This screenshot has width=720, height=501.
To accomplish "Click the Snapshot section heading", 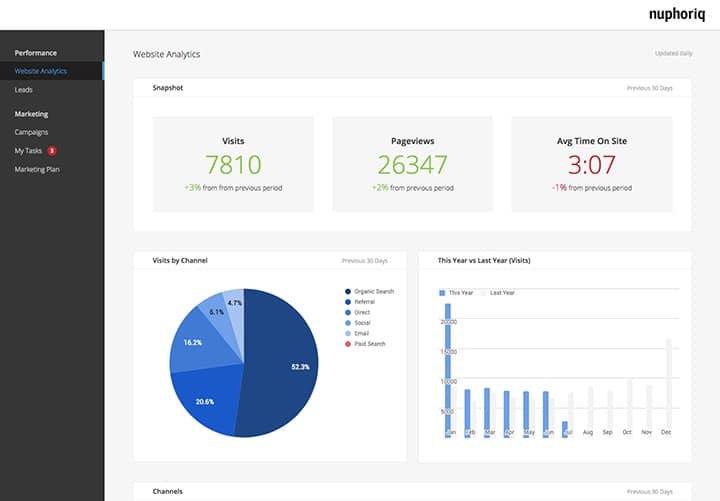I will click(x=168, y=88).
